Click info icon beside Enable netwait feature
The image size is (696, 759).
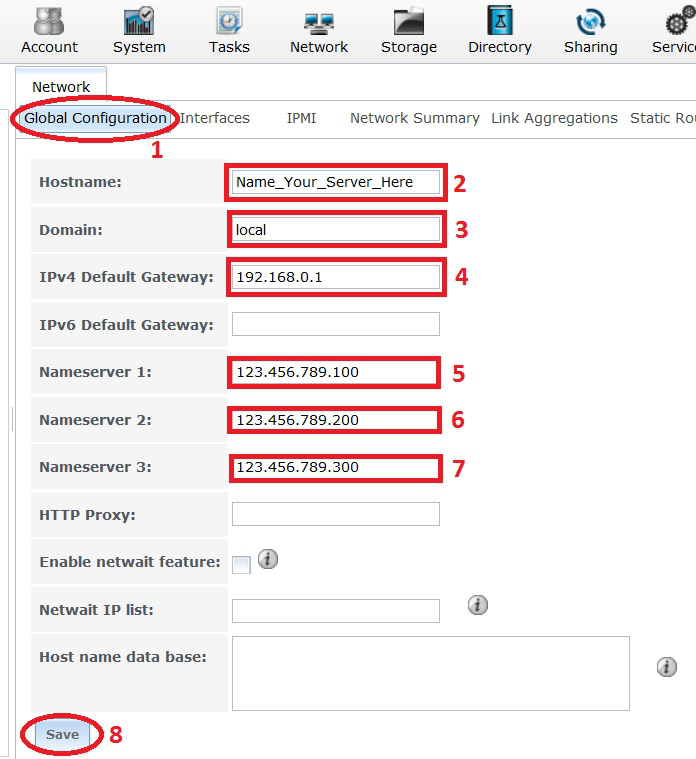pos(267,560)
